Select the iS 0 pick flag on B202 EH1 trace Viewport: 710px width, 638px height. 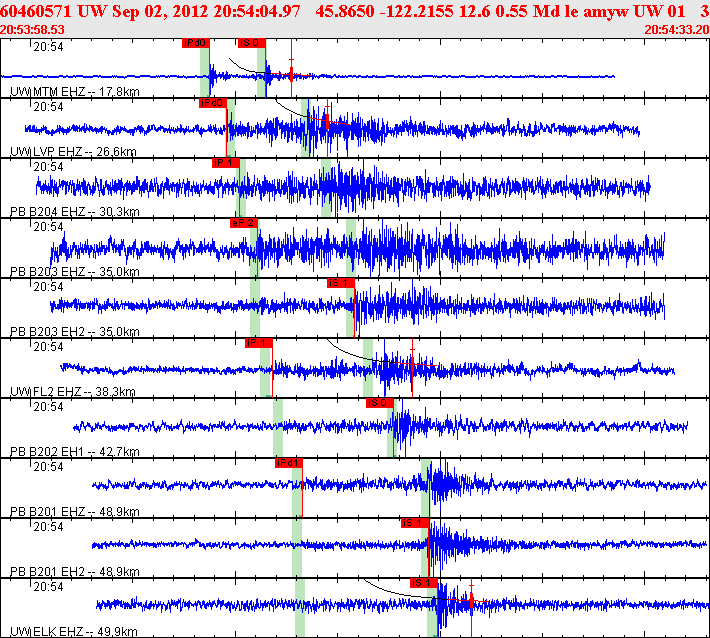coord(380,403)
